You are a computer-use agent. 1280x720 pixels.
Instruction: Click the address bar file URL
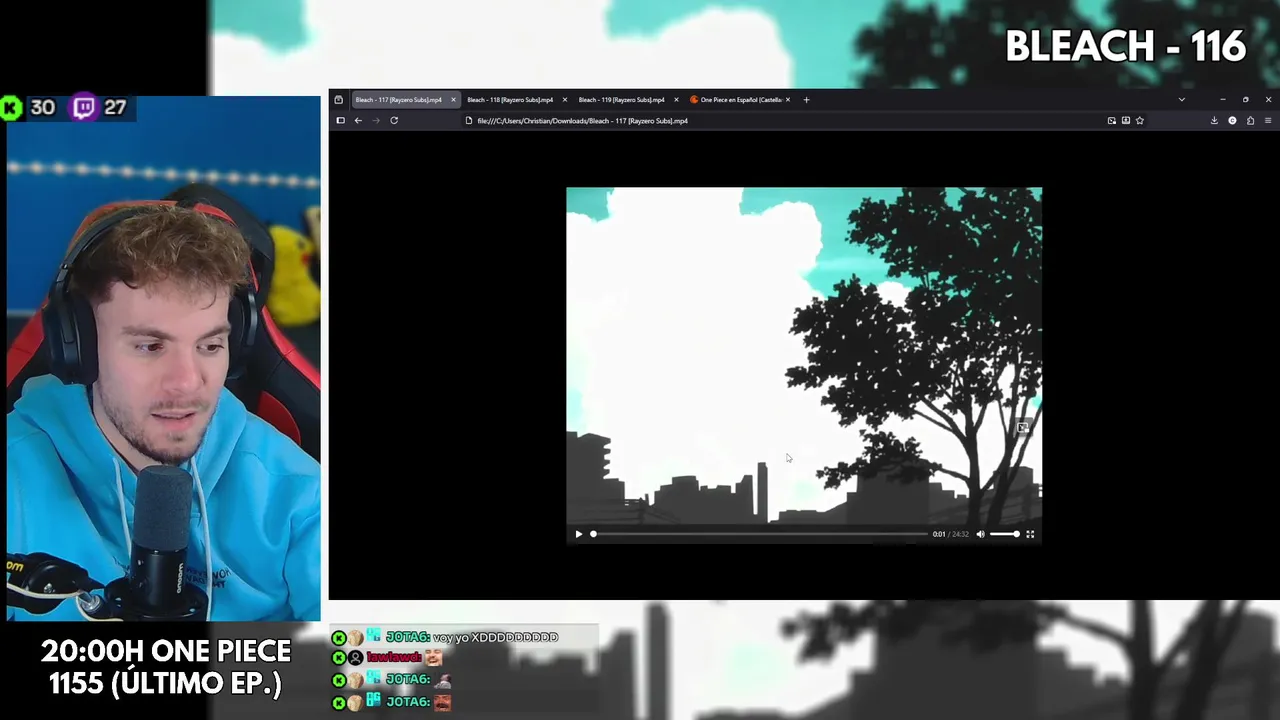(582, 121)
